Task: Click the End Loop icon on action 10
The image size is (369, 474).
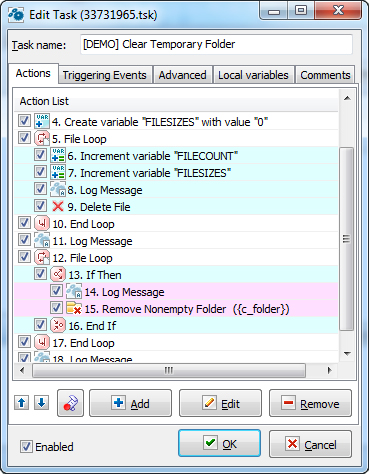Action: pyautogui.click(x=42, y=224)
